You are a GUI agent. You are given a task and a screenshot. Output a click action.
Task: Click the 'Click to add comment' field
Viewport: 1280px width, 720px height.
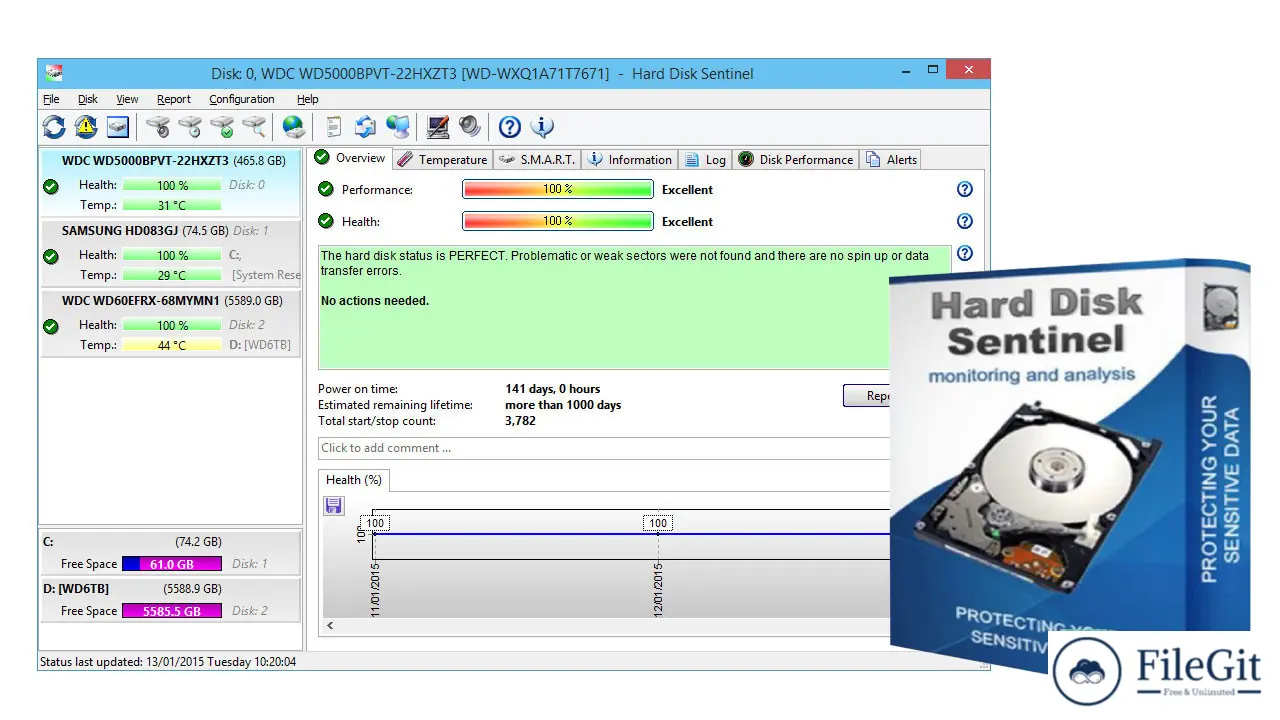(x=604, y=448)
